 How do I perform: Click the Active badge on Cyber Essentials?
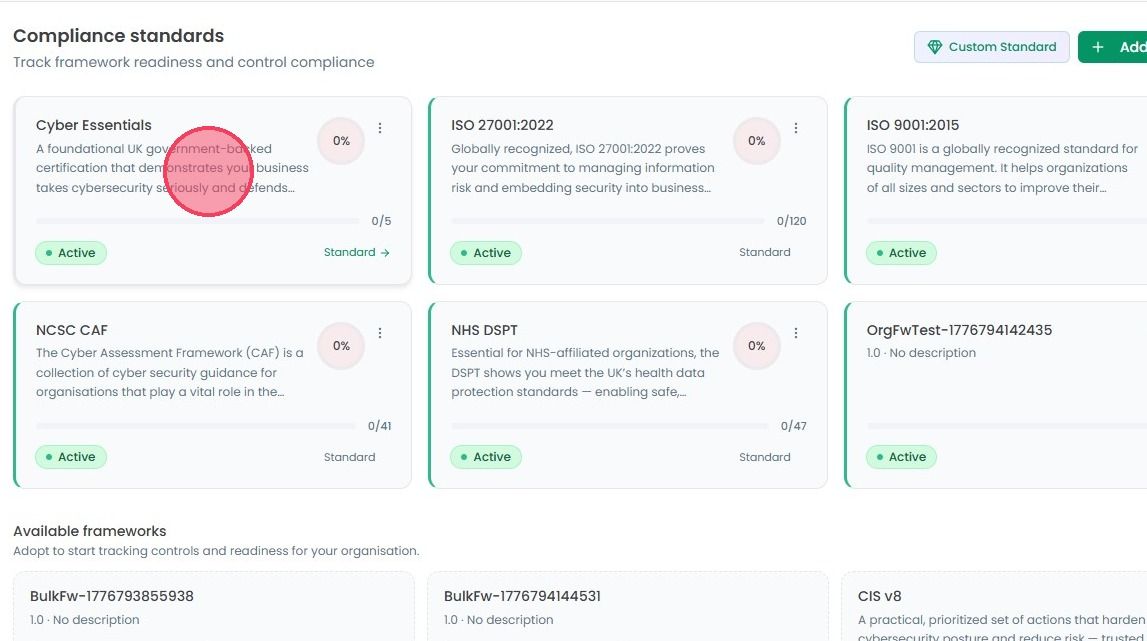click(x=71, y=252)
